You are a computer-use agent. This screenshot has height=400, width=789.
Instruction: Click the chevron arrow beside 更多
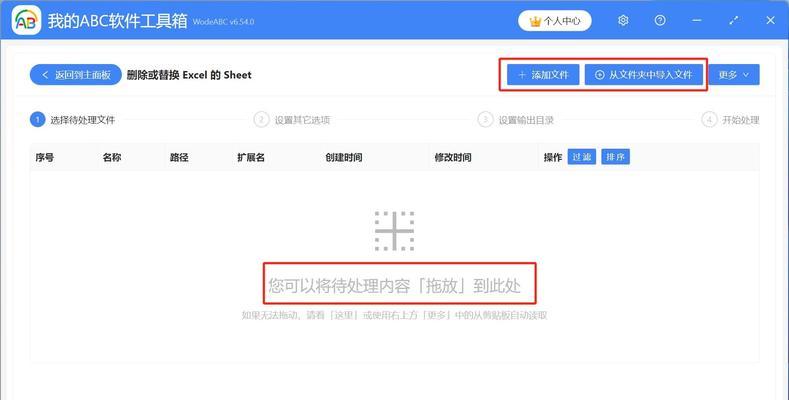click(x=746, y=75)
